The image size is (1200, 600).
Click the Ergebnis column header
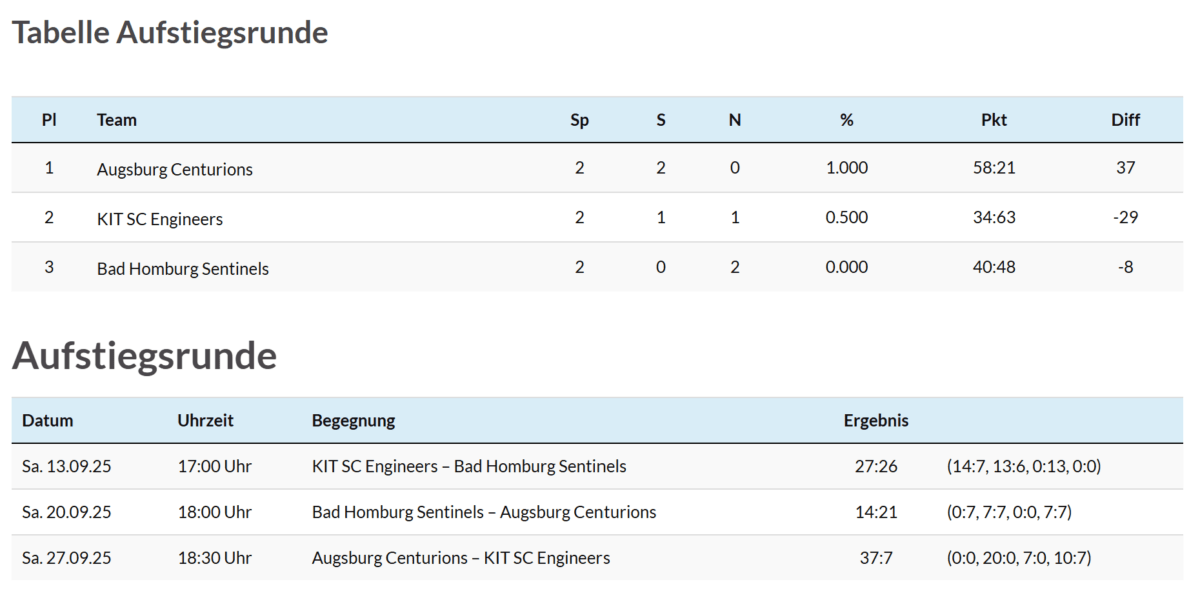point(876,421)
